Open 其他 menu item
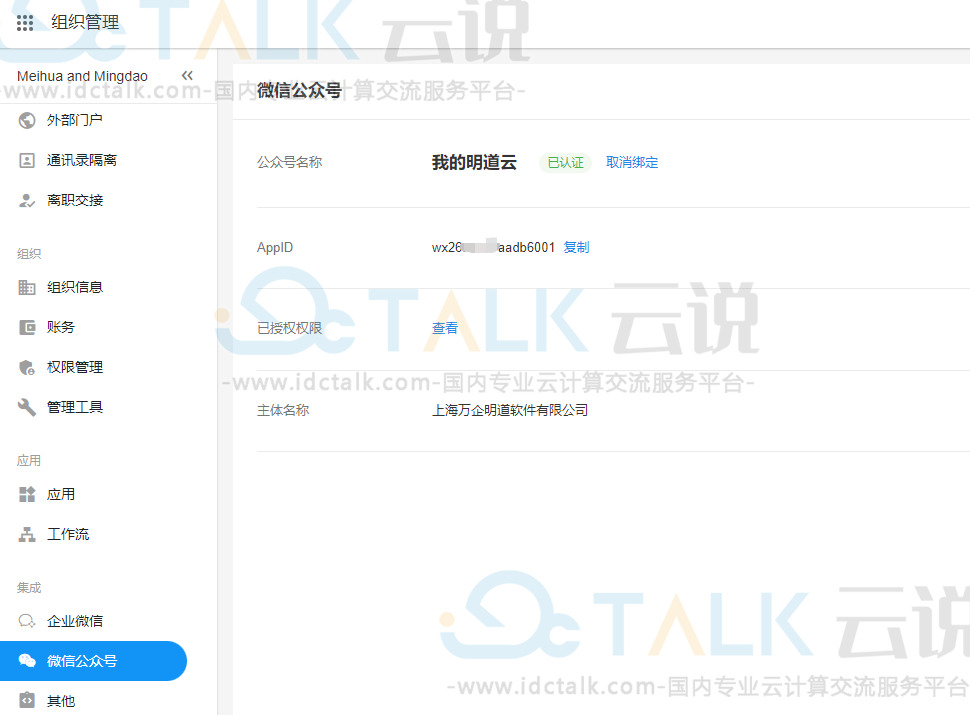The width and height of the screenshot is (970, 715). pyautogui.click(x=61, y=701)
